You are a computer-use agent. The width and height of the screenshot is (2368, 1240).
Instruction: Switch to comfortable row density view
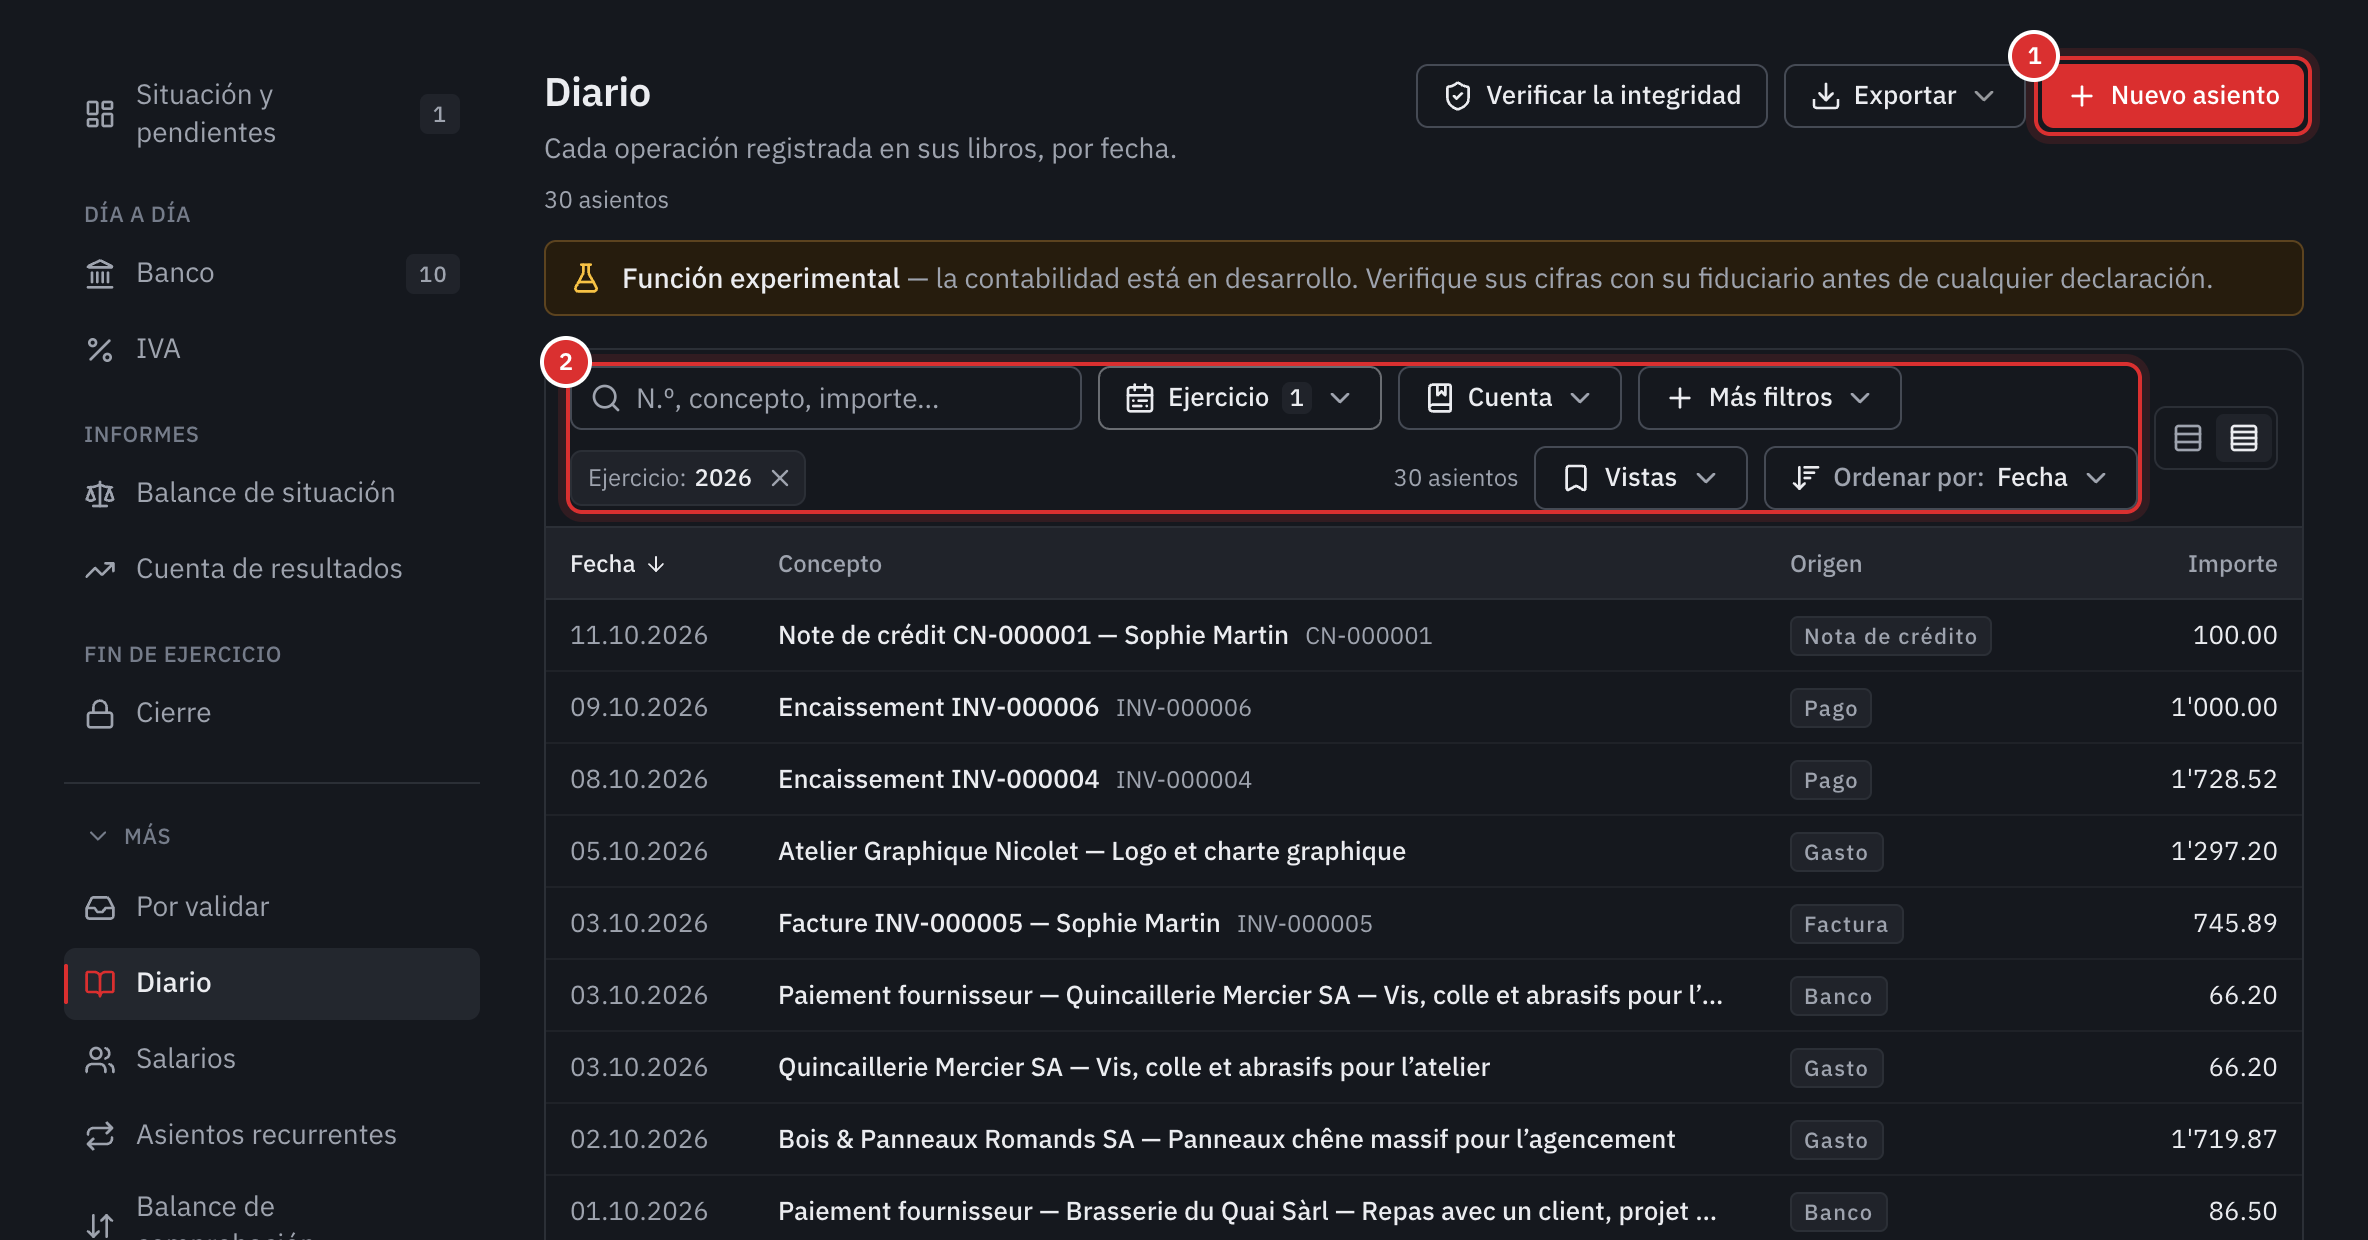[x=2188, y=438]
